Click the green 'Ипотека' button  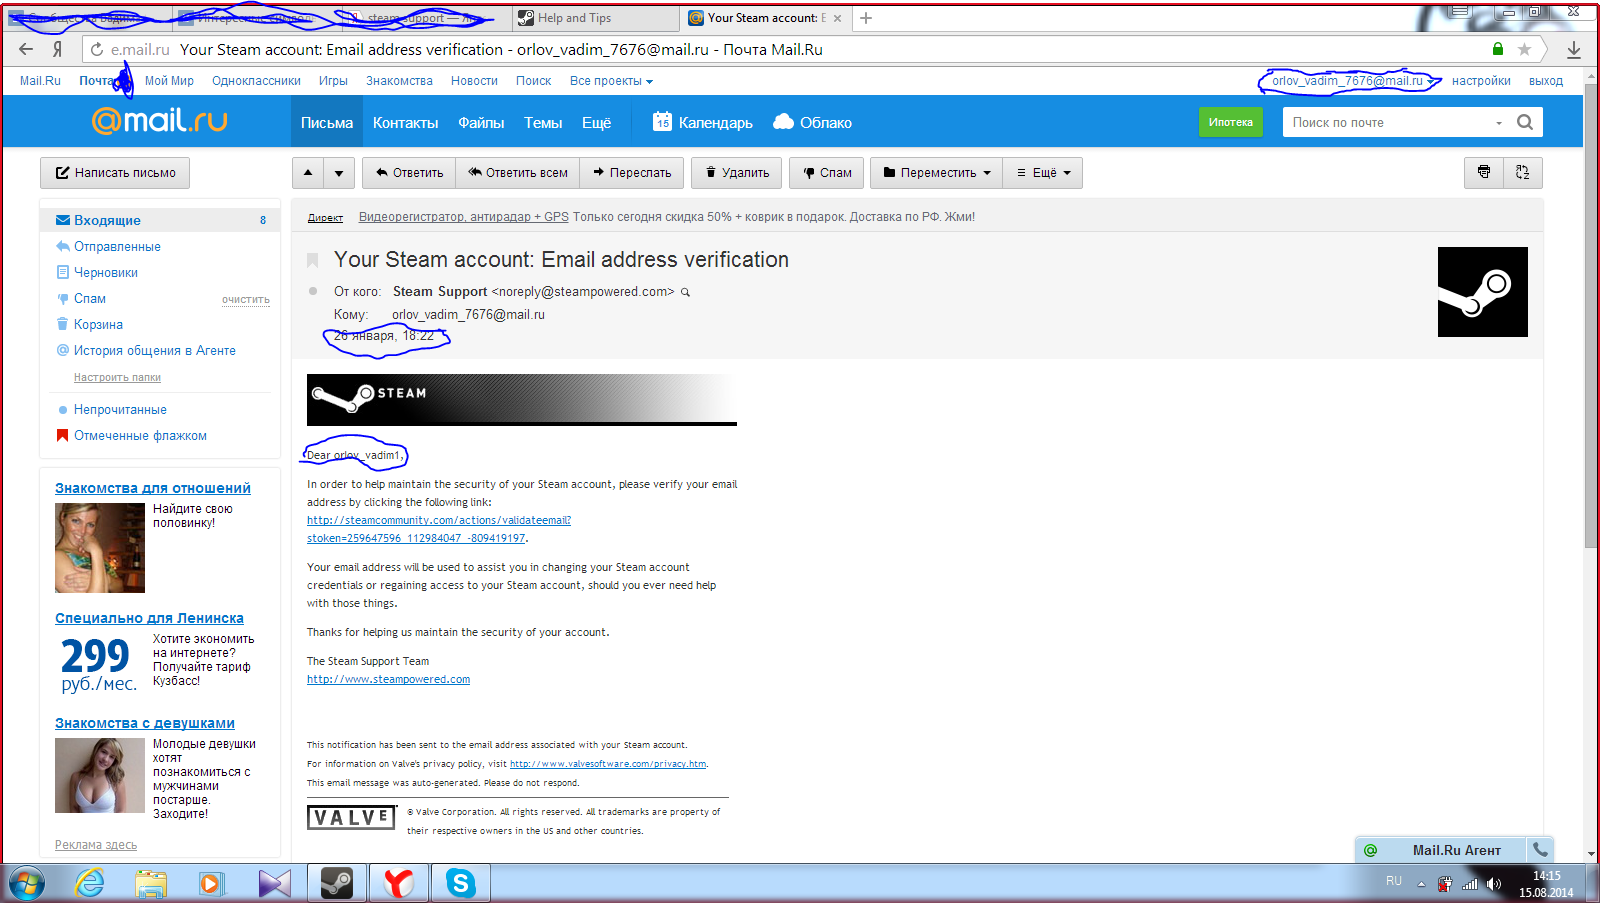(x=1230, y=122)
